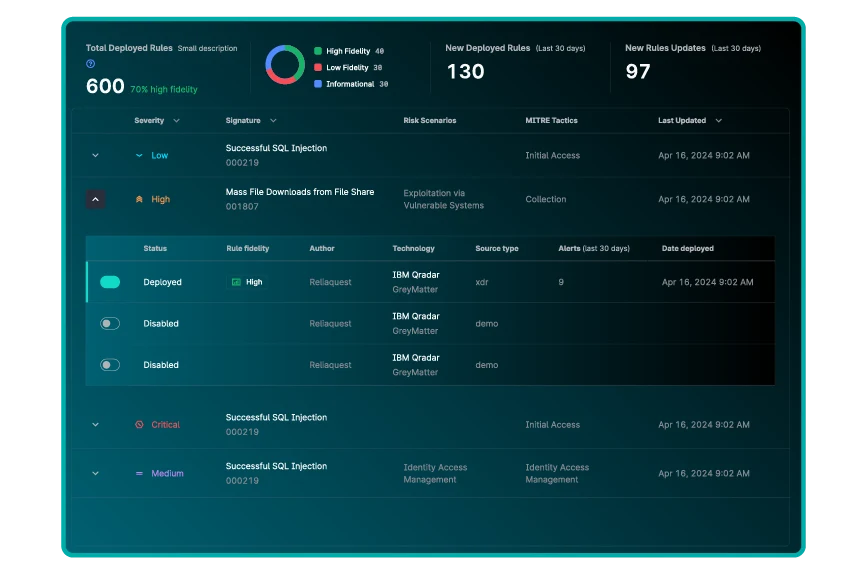The height and width of the screenshot is (569, 862).
Task: Open the Last Updated column dropdown
Action: (x=719, y=120)
